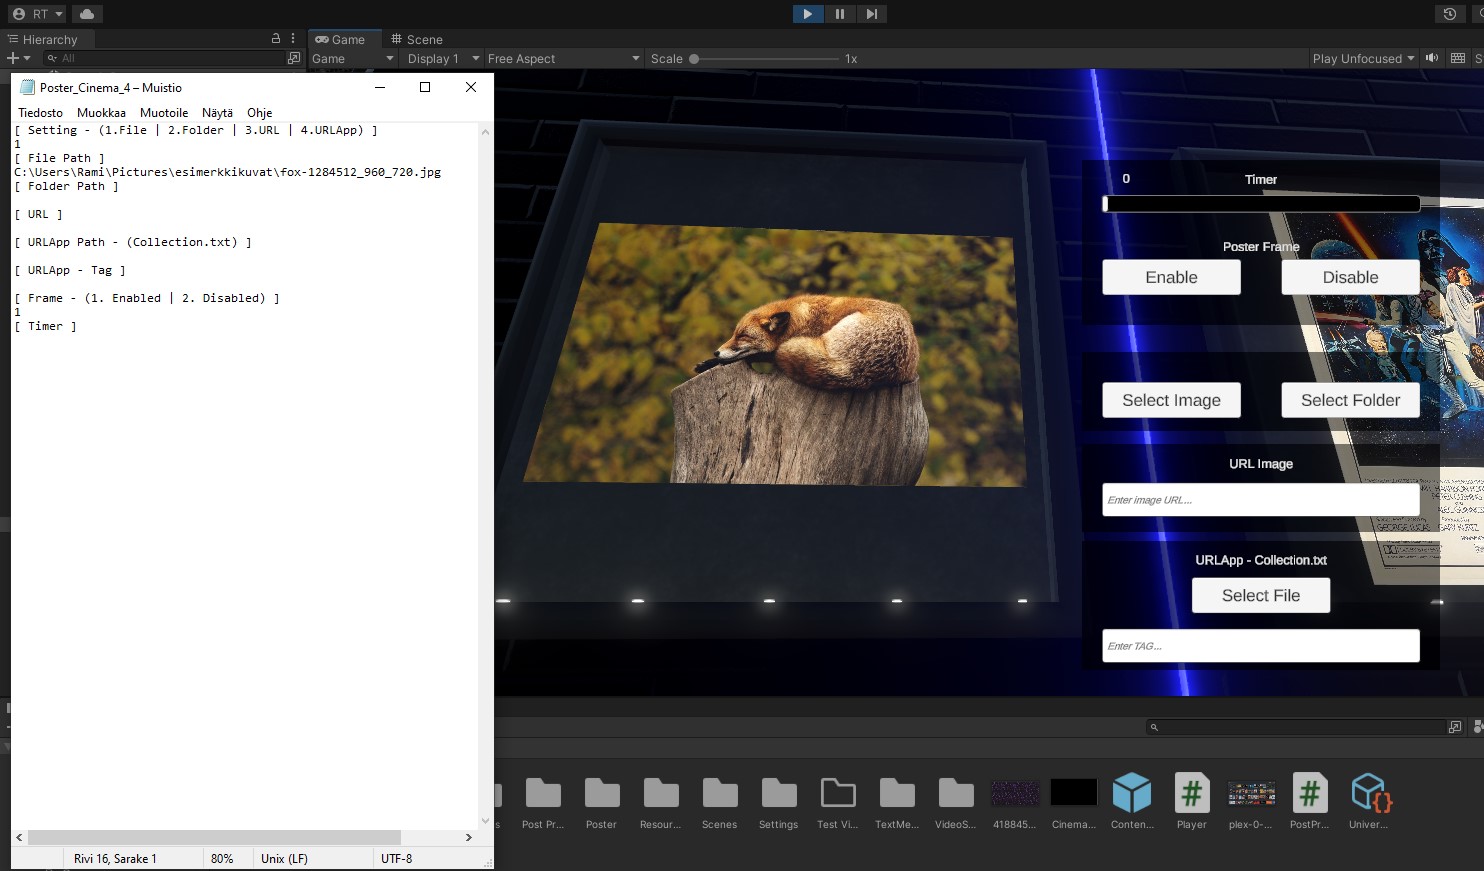
Task: Click Select Image in the game UI
Action: pos(1171,400)
